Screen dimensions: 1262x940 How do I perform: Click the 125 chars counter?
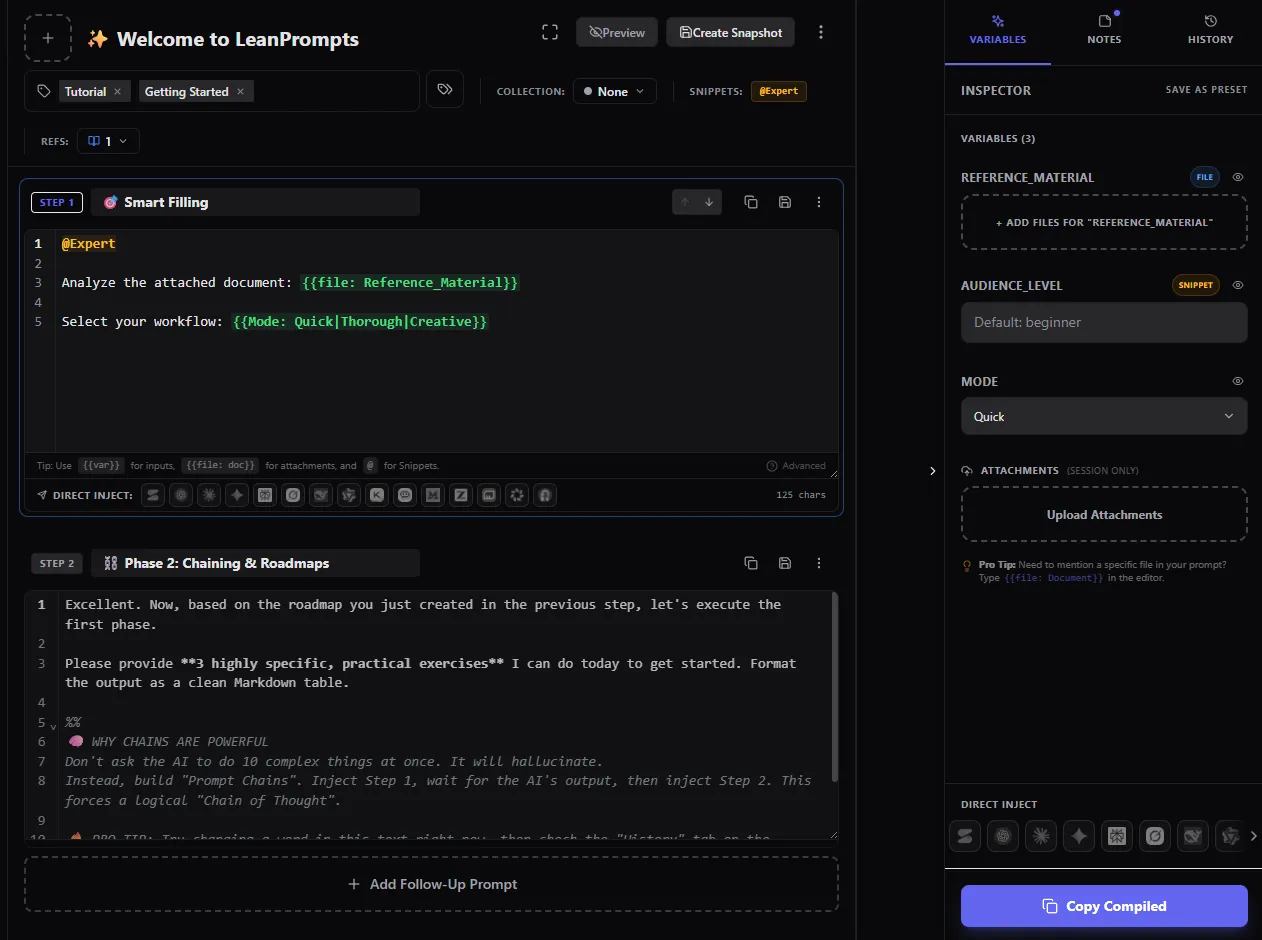point(801,495)
